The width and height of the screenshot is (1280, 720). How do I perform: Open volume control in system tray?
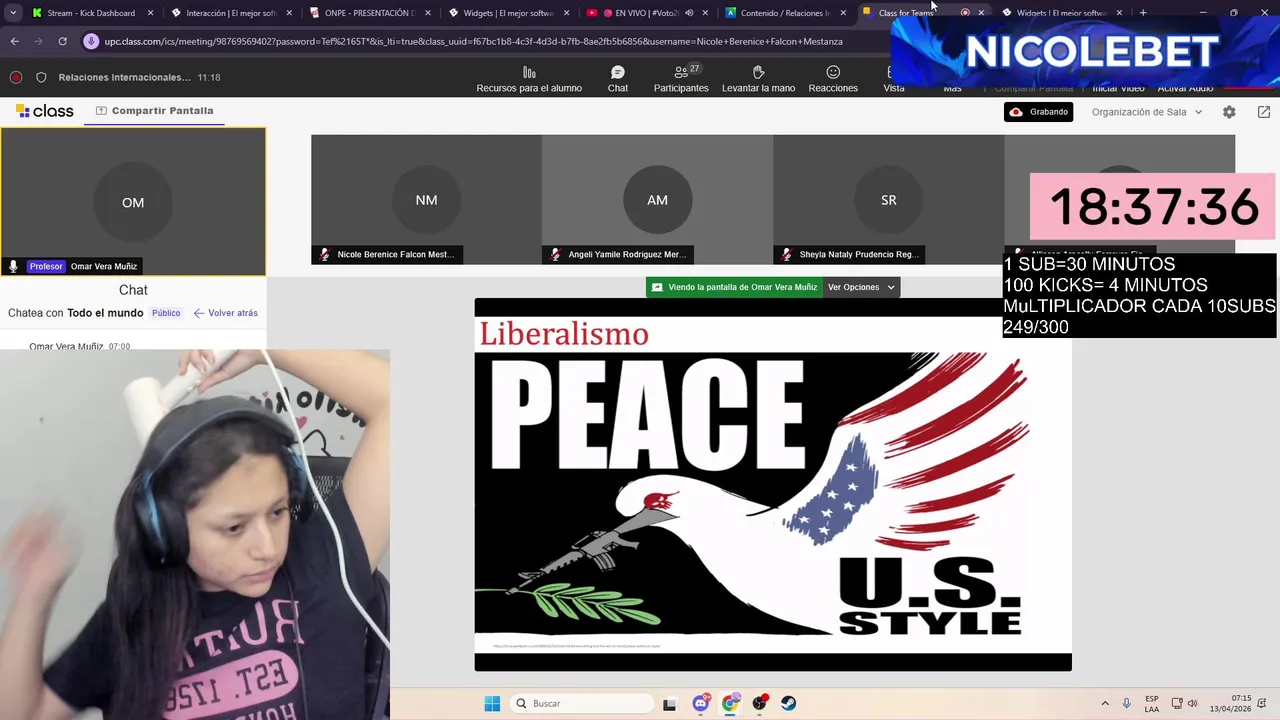point(1193,703)
